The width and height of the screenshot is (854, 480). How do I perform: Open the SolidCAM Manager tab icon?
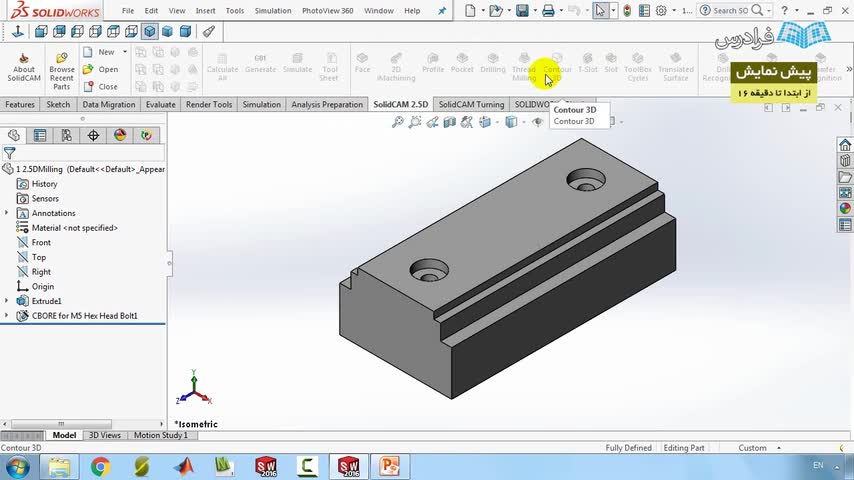[146, 135]
